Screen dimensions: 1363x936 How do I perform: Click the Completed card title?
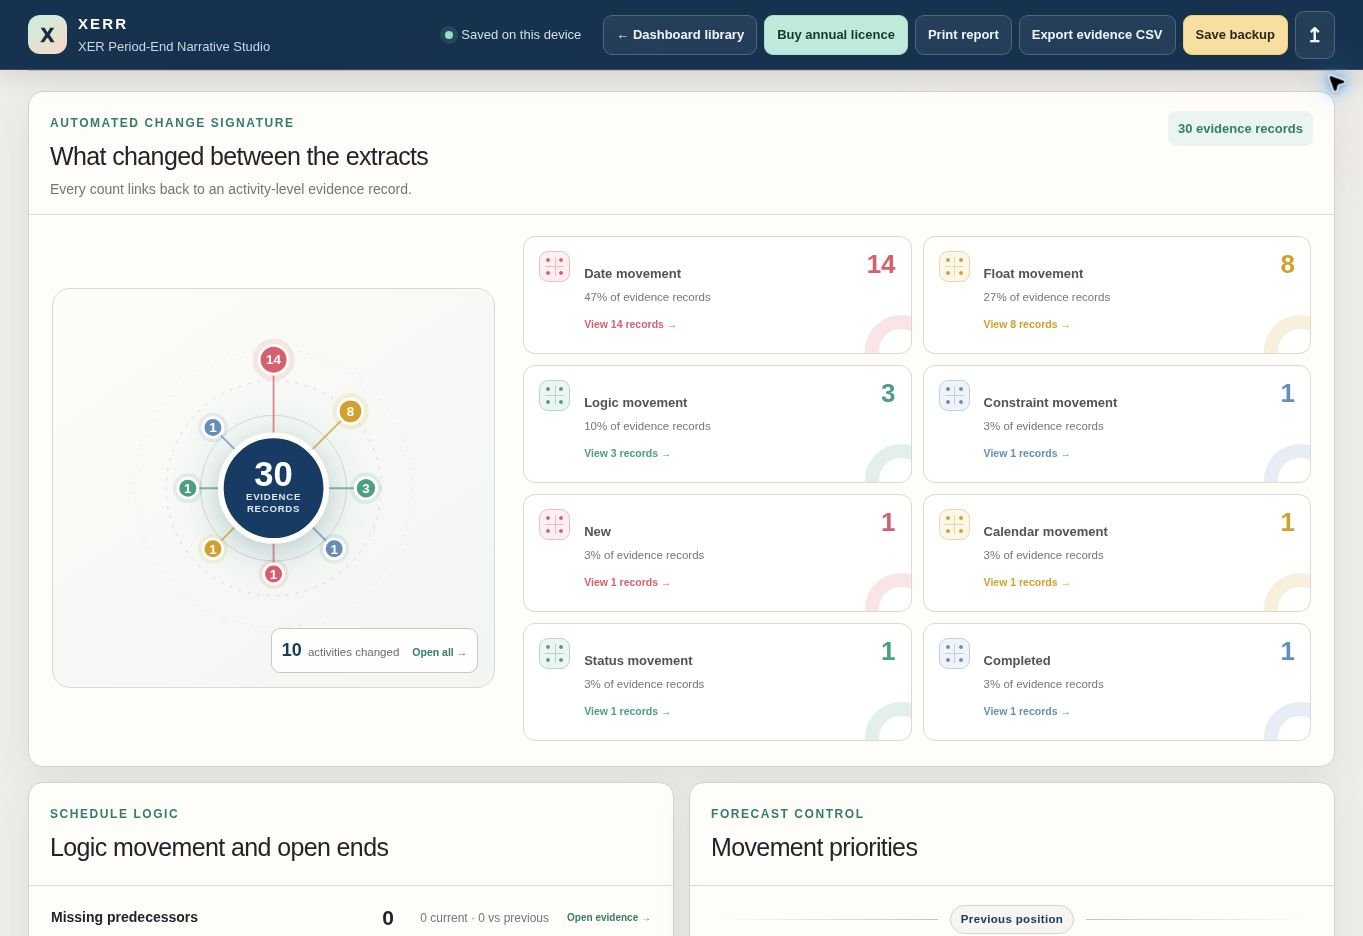tap(1016, 660)
